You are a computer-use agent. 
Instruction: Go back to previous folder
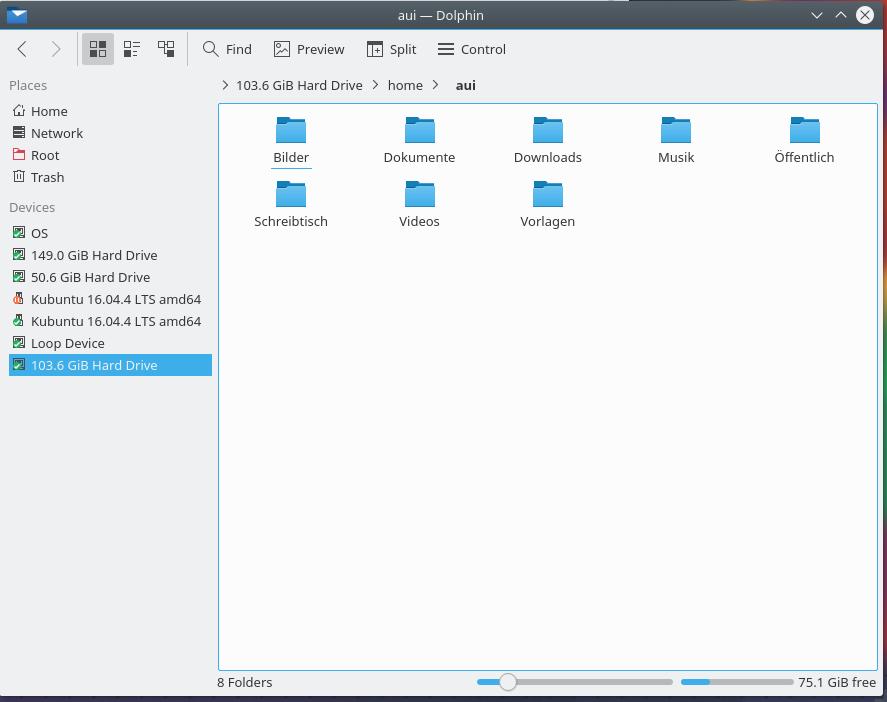pos(22,49)
